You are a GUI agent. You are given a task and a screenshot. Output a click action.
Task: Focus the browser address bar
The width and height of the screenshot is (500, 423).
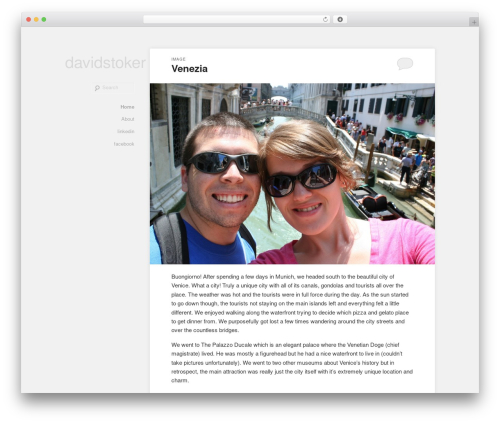click(x=237, y=19)
